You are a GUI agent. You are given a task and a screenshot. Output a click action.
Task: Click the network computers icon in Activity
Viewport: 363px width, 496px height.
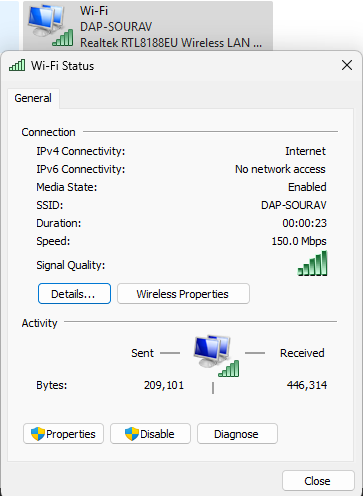216,355
